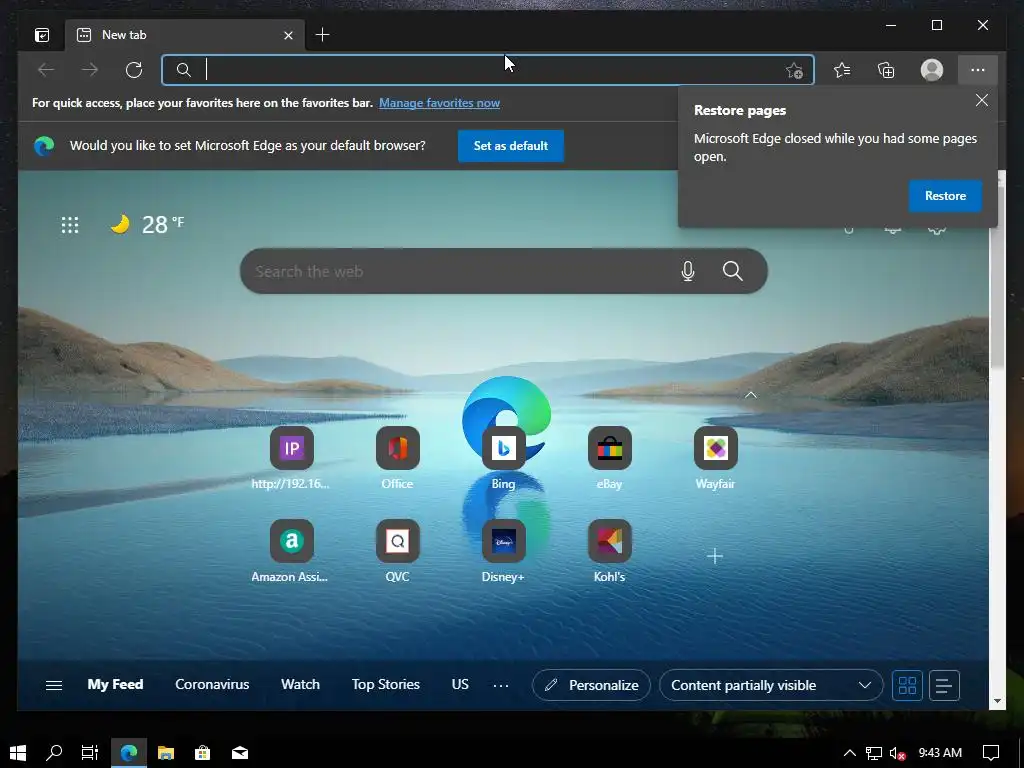Open the Kohl's quick link tile

[609, 551]
